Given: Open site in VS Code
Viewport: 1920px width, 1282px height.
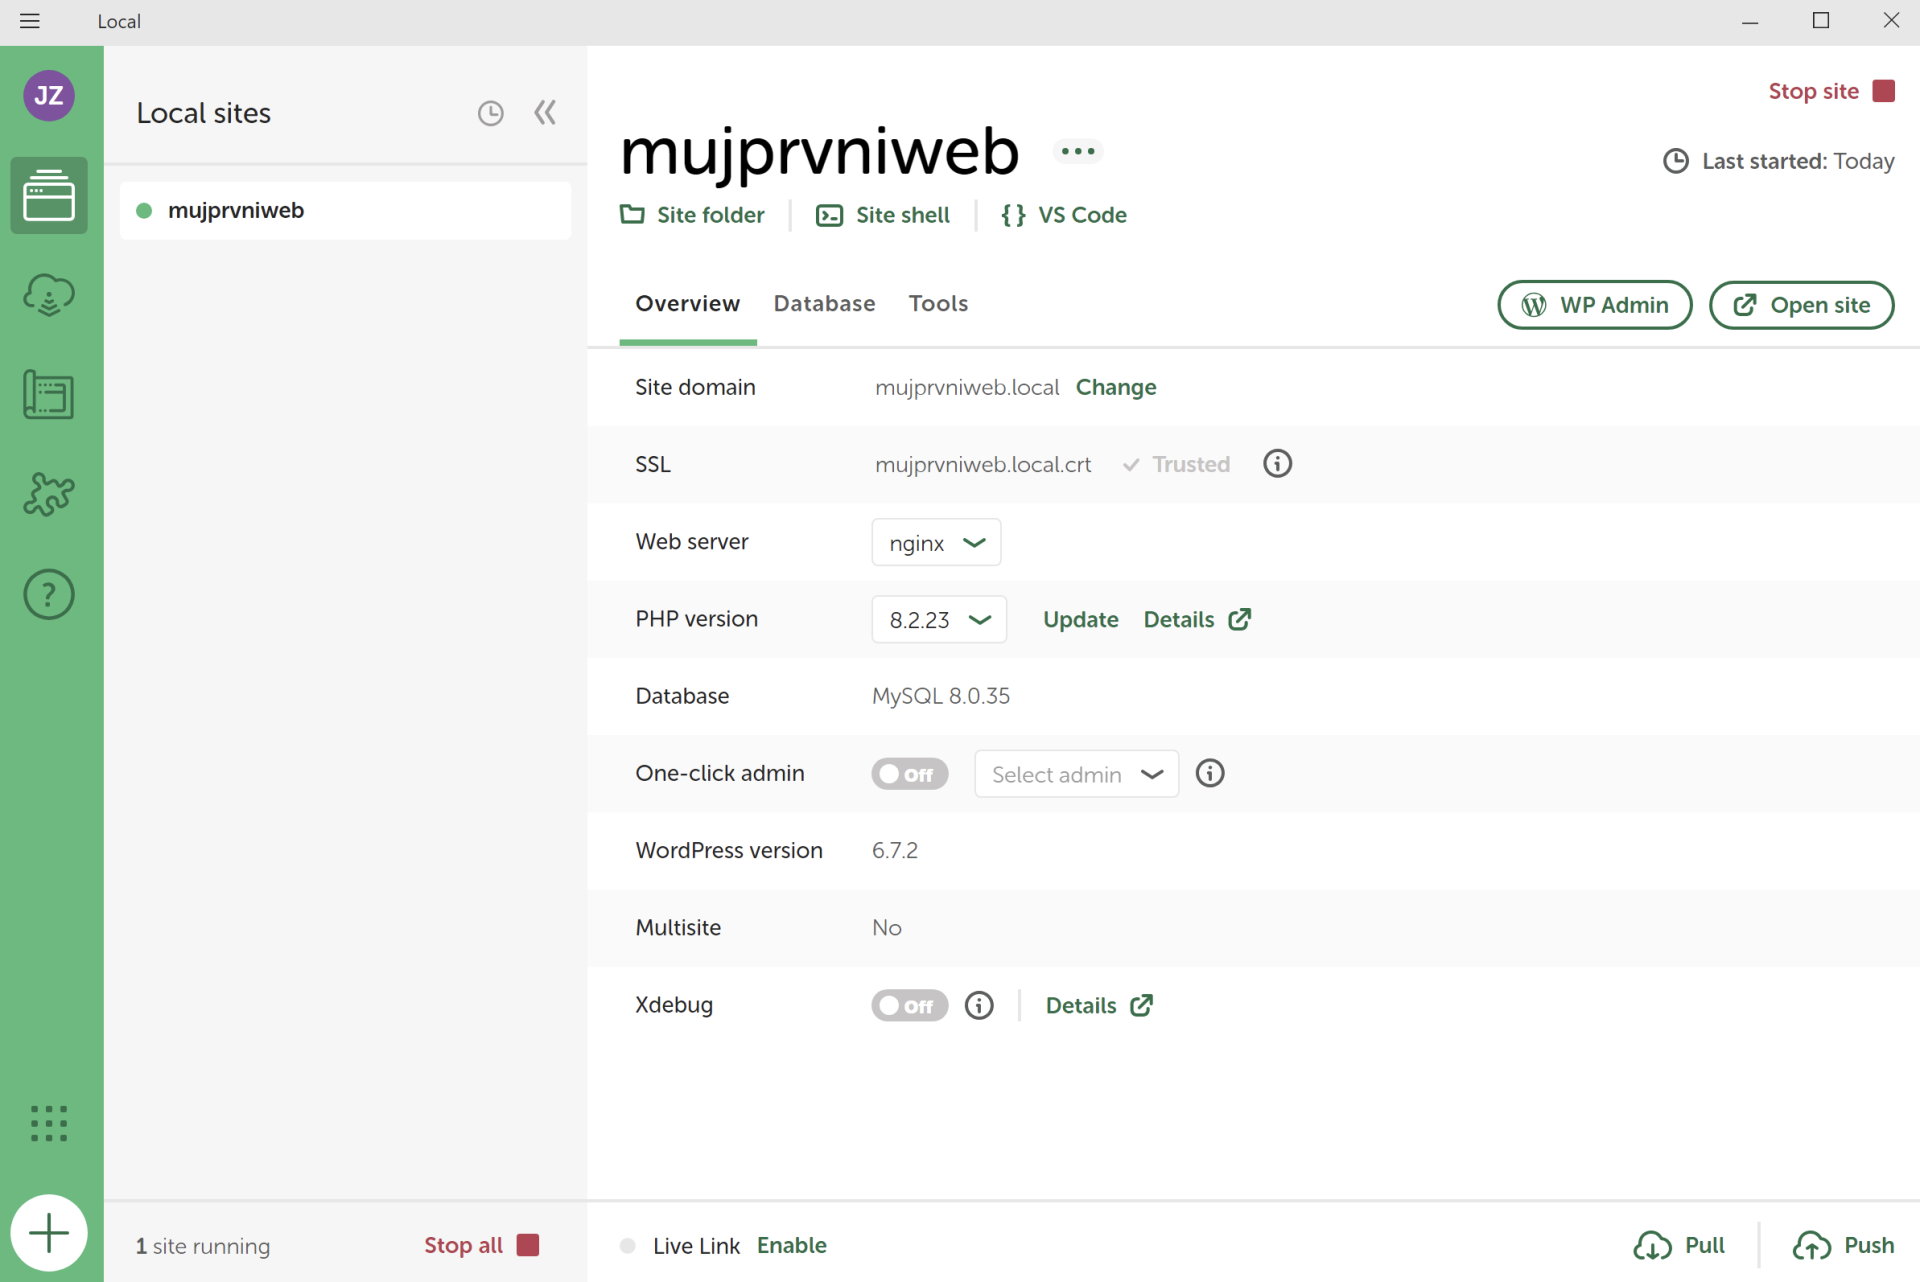Looking at the screenshot, I should point(1064,215).
